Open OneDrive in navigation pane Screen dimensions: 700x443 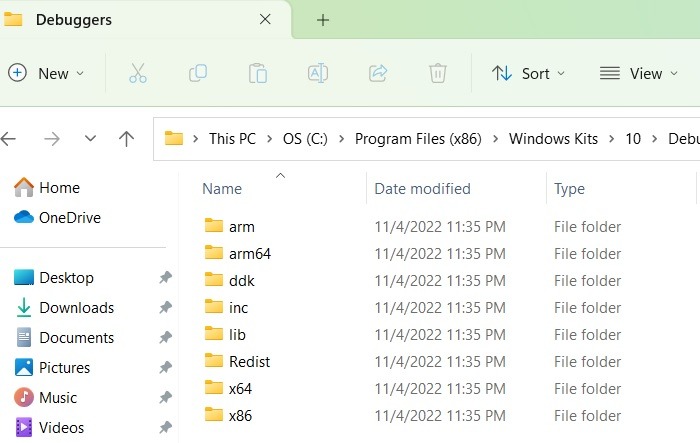coord(57,217)
